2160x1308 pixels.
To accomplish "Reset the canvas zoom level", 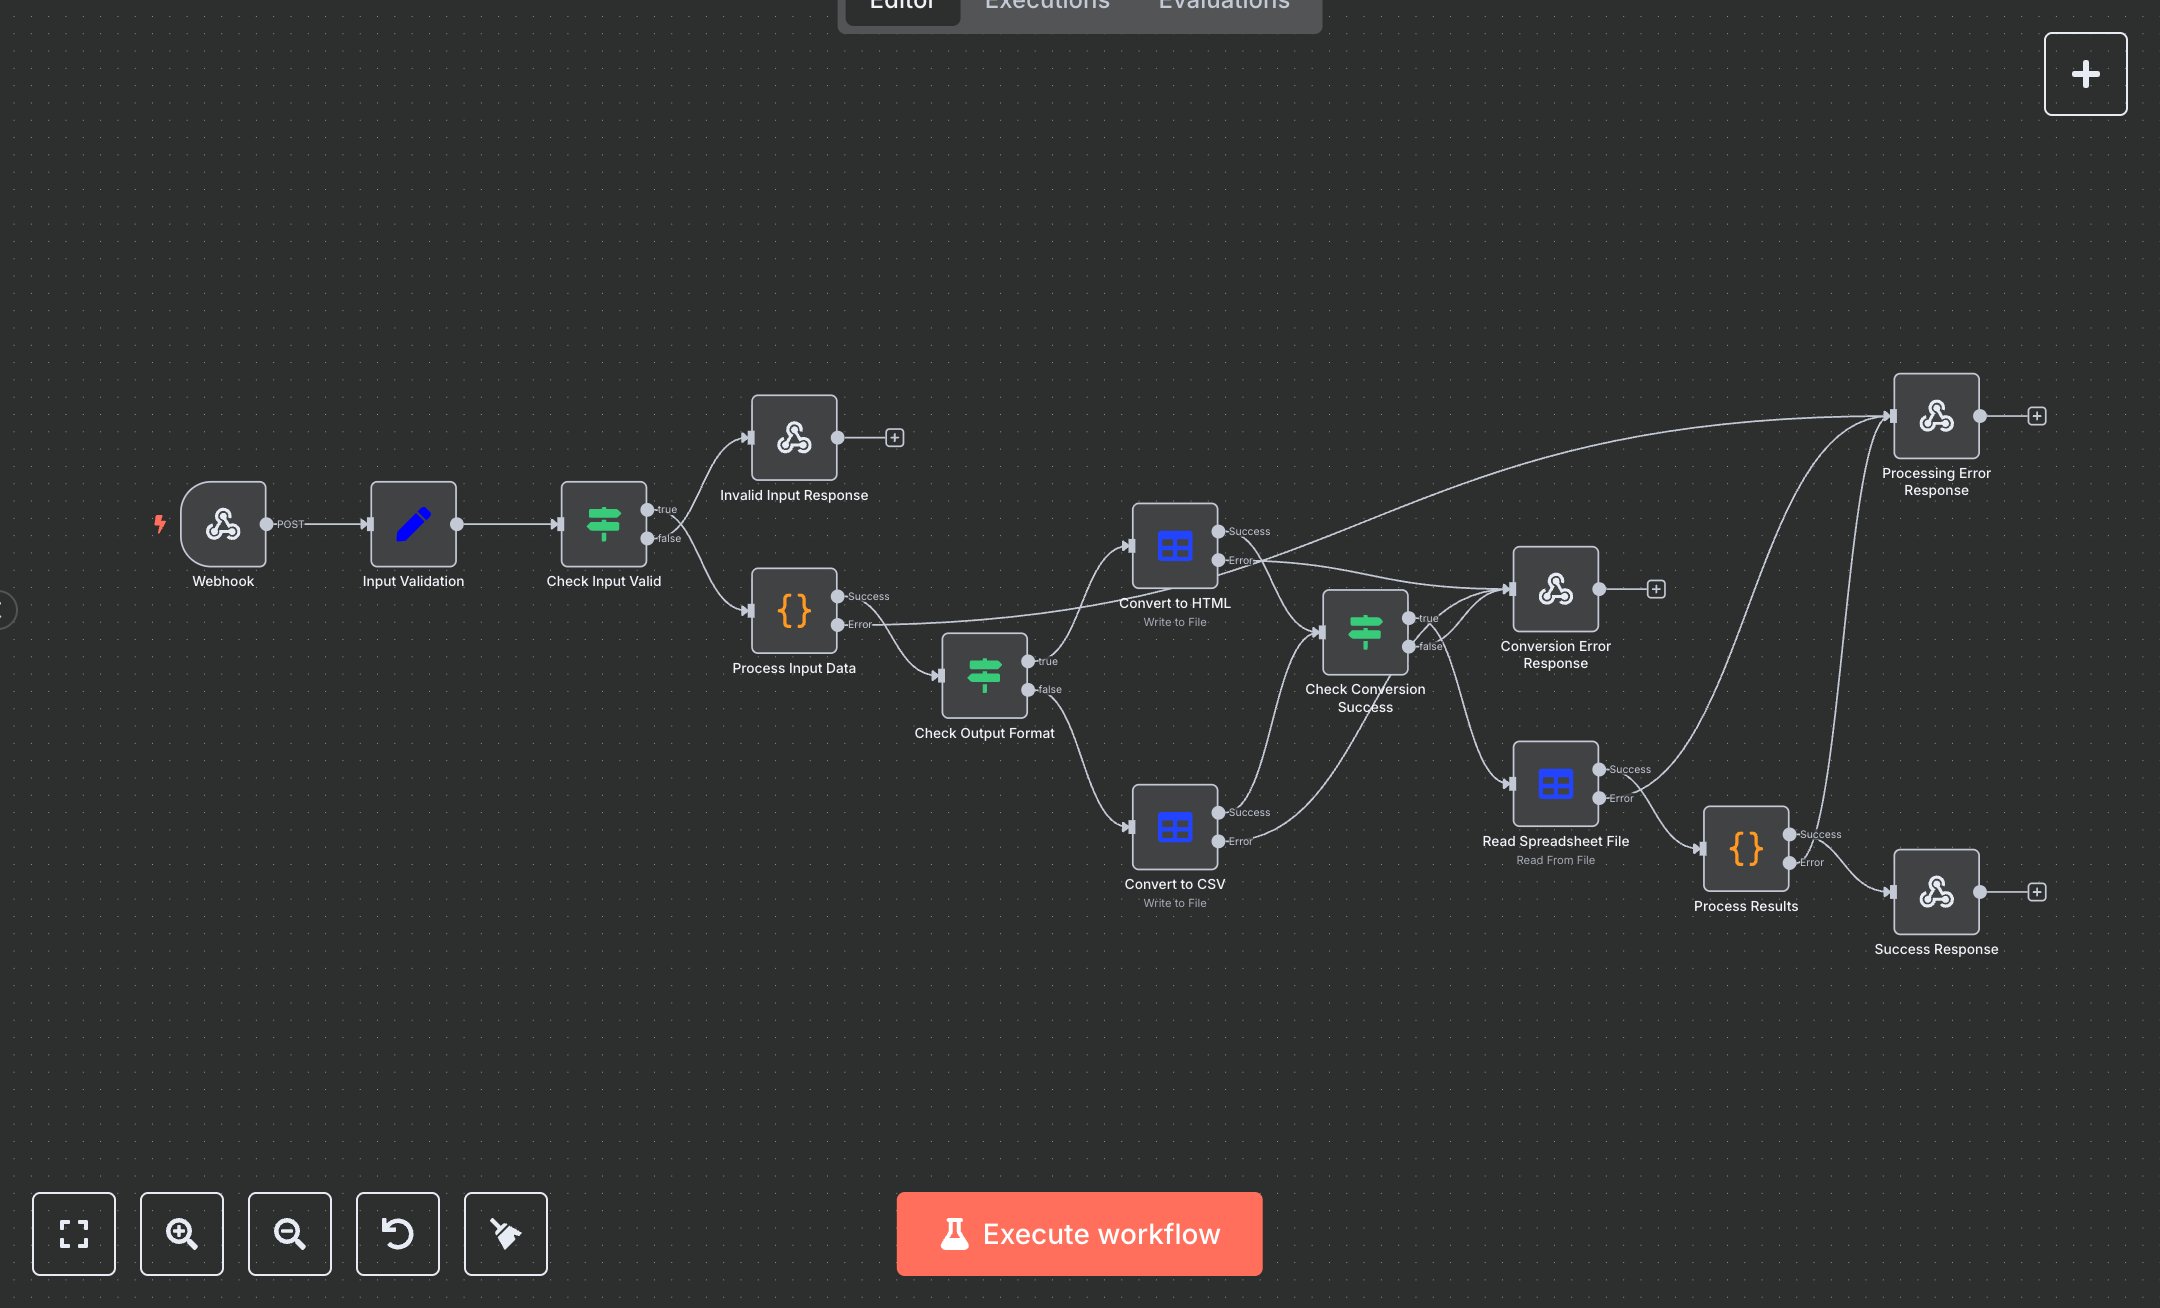I will (x=398, y=1234).
